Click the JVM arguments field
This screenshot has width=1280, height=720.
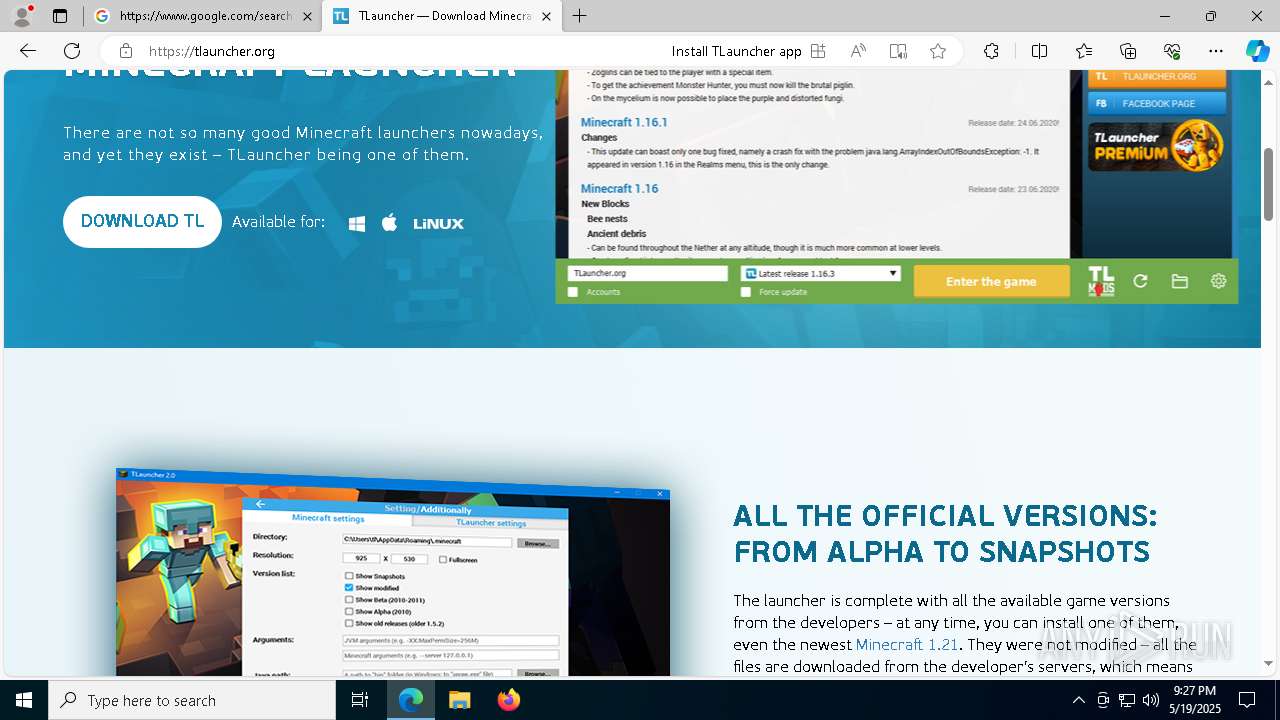451,640
